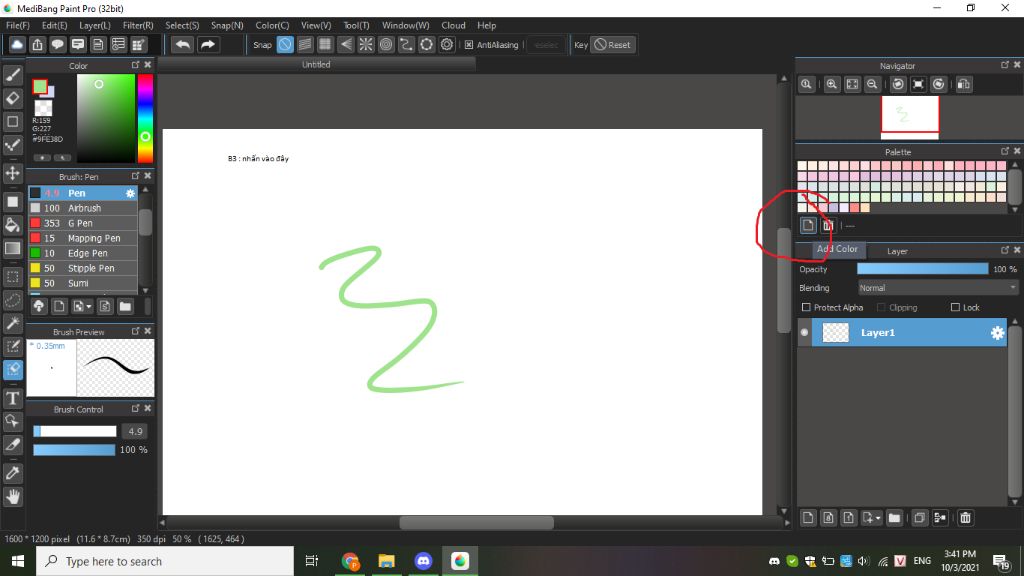This screenshot has width=1024, height=576.
Task: Add new layer in Layer panel
Action: tap(808, 518)
